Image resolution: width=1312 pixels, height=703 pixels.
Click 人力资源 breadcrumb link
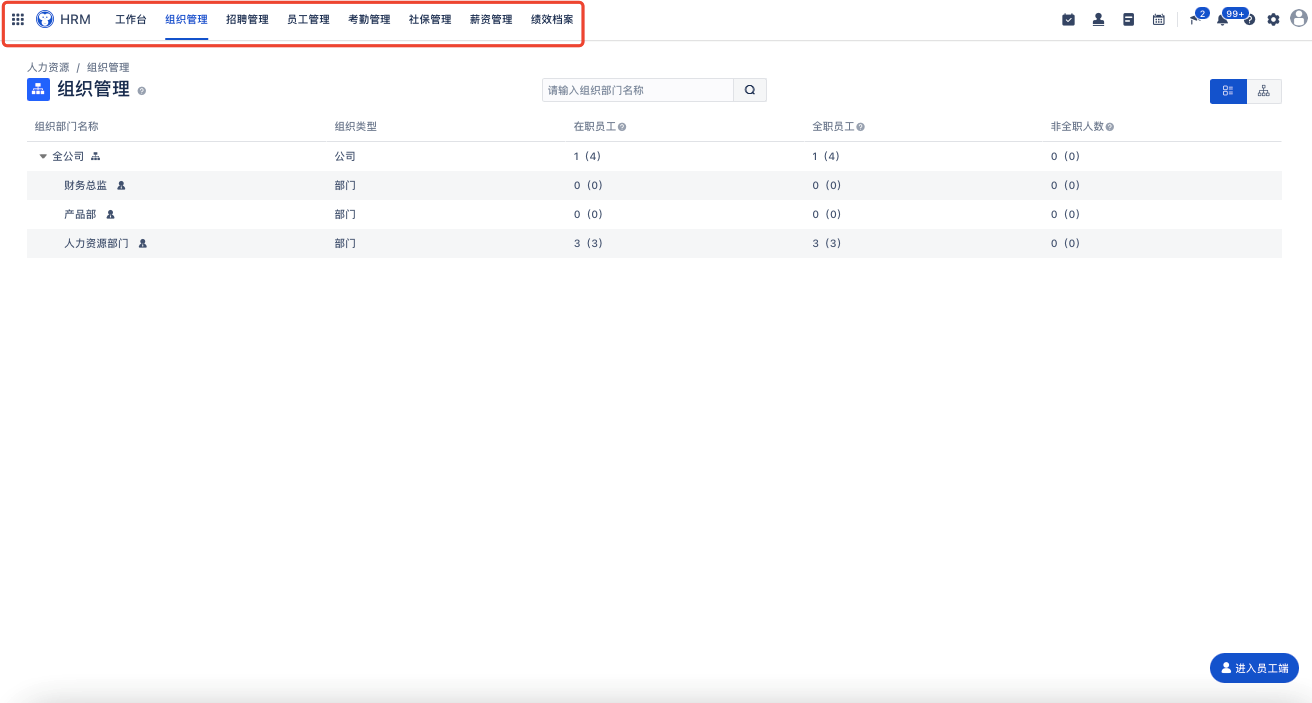pyautogui.click(x=48, y=67)
